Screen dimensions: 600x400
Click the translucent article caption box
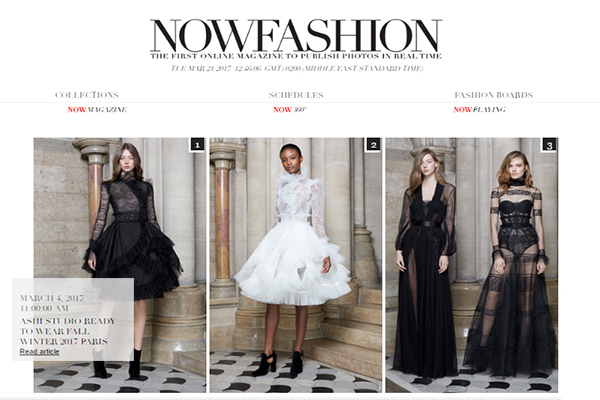coord(73,319)
